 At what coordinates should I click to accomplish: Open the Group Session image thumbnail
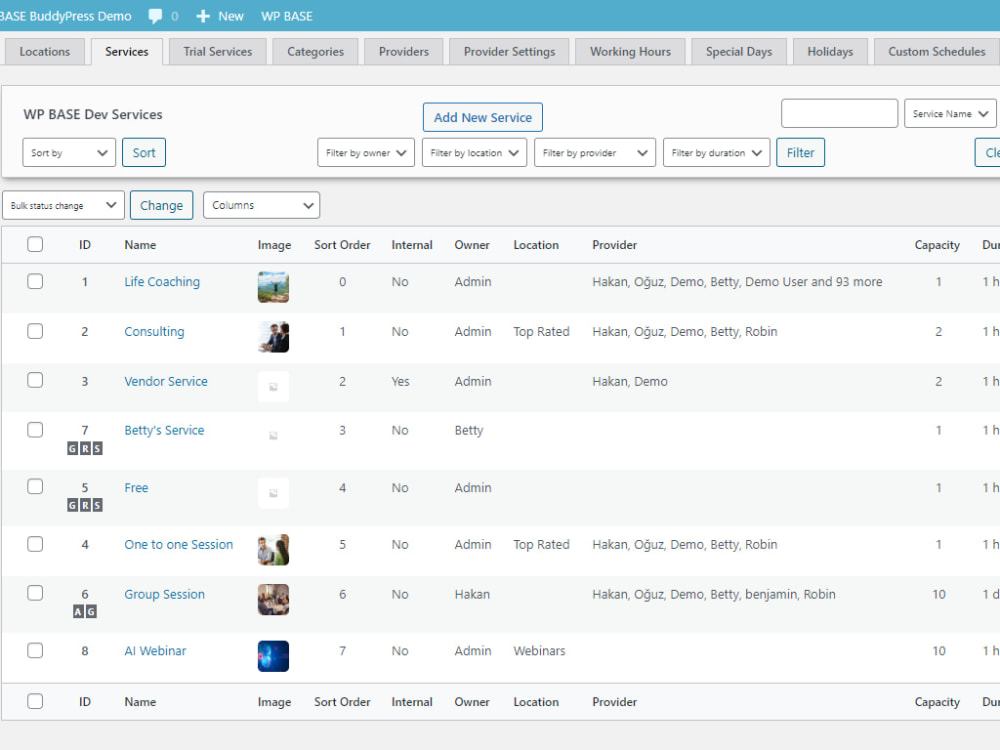coord(273,599)
